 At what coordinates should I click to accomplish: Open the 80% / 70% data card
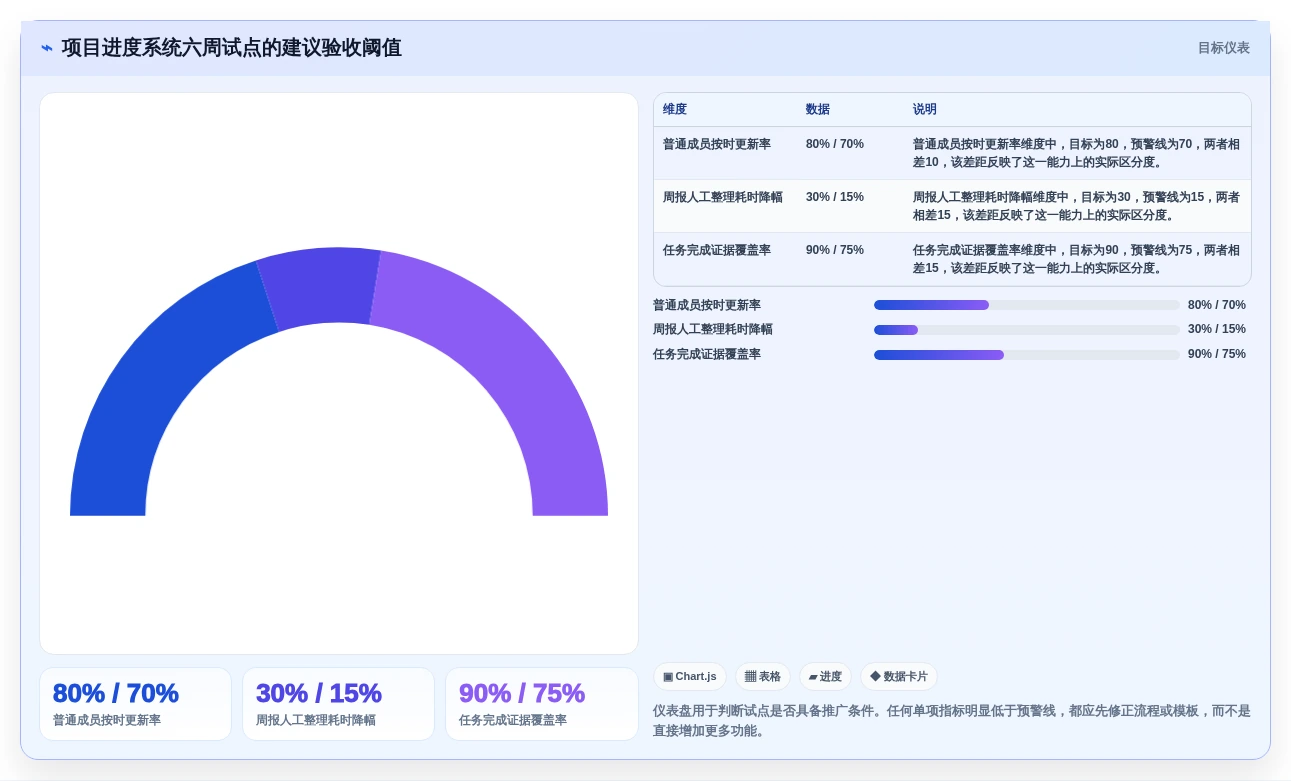pyautogui.click(x=135, y=704)
